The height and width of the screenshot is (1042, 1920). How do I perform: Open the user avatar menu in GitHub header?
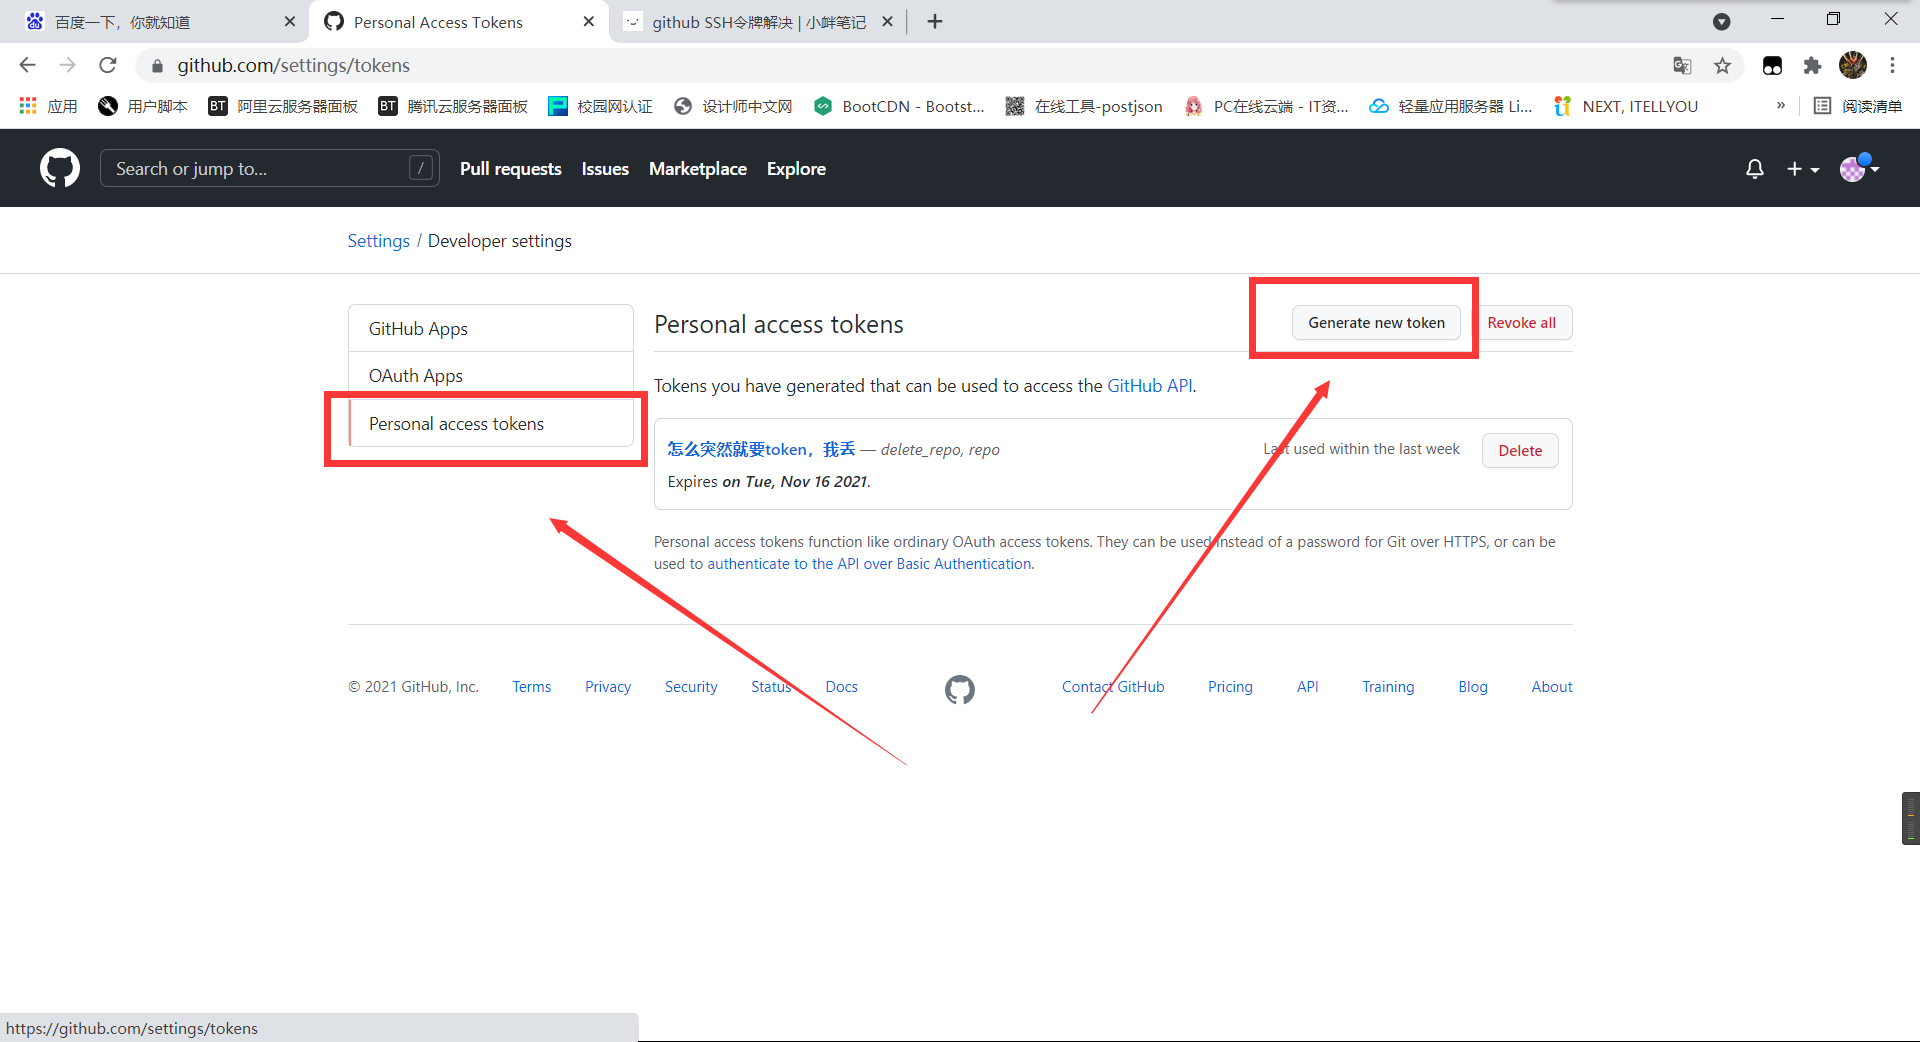1859,168
